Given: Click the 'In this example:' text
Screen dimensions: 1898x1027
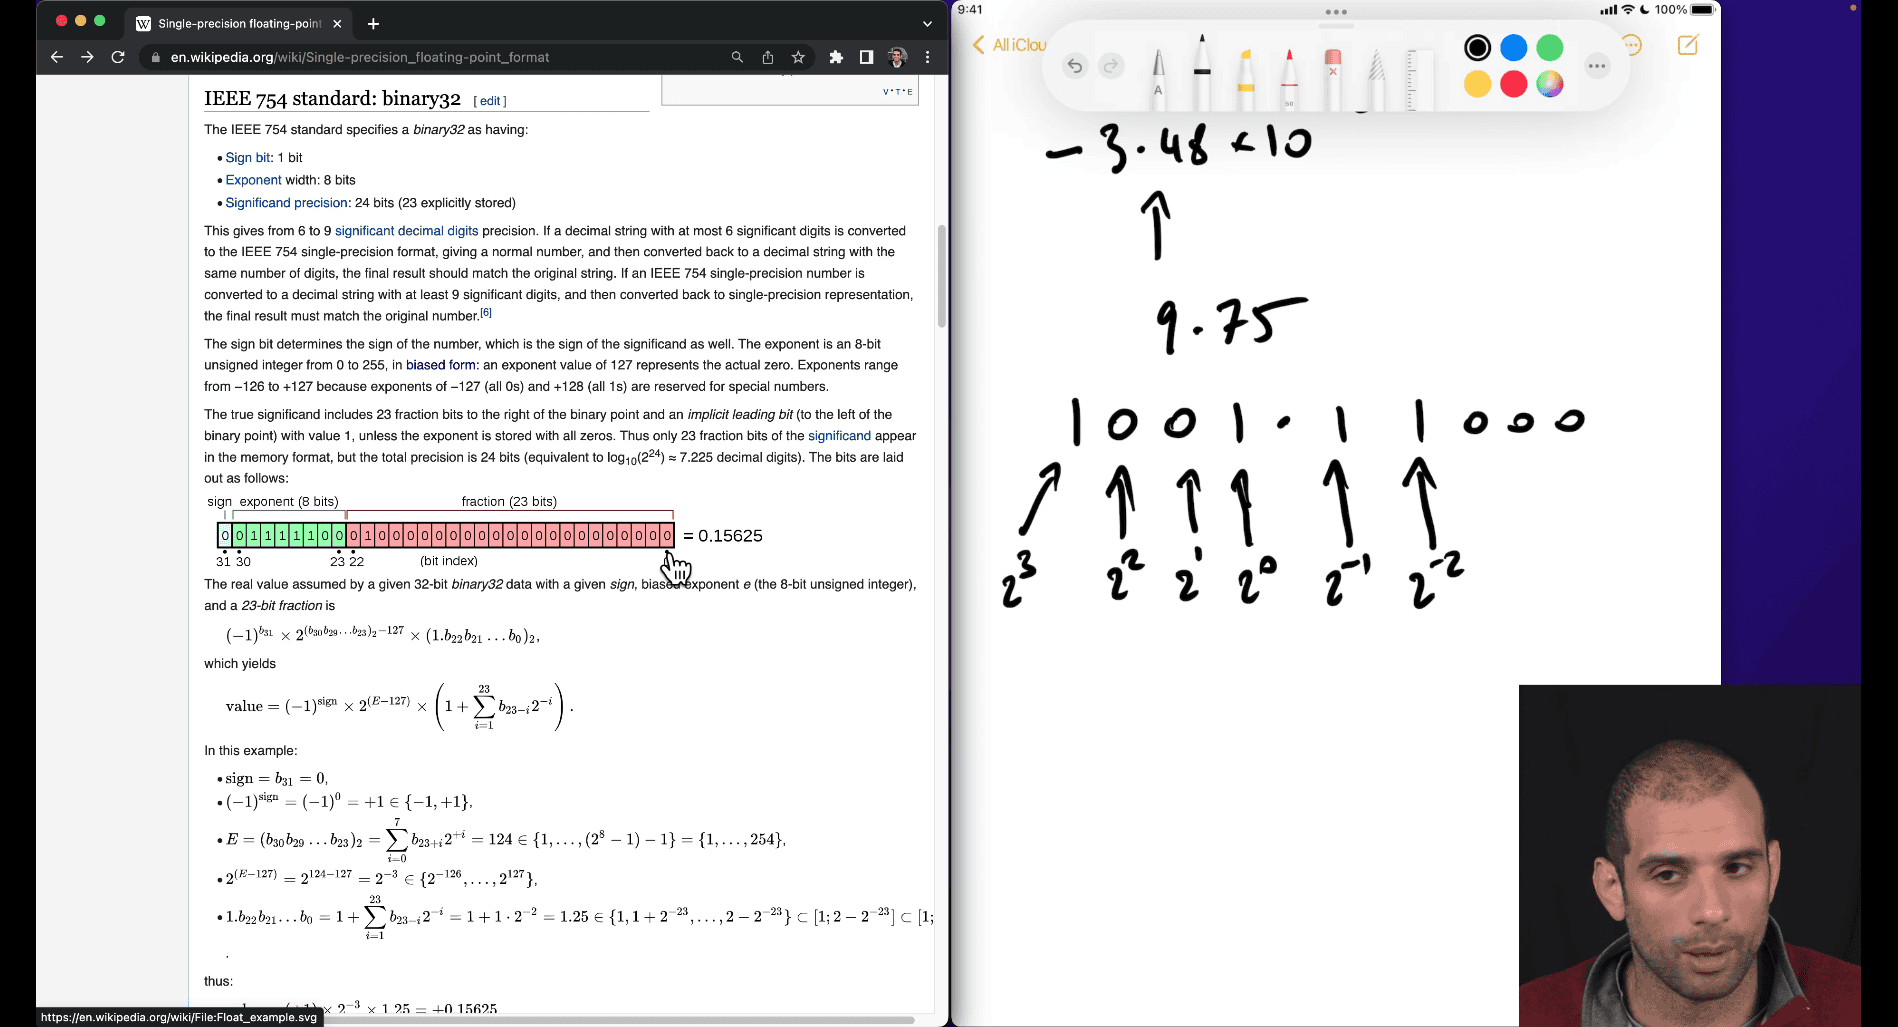Looking at the screenshot, I should (x=251, y=751).
